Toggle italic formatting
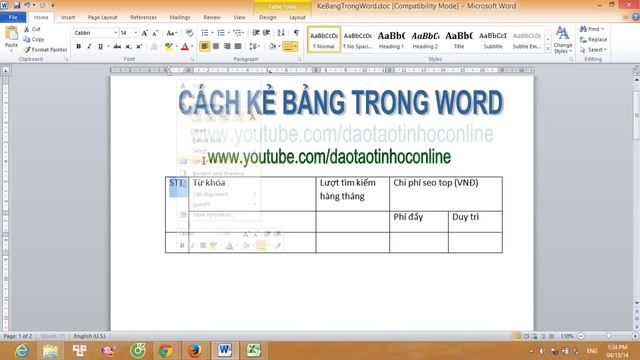Screen dimensions: 640x360 89,47
